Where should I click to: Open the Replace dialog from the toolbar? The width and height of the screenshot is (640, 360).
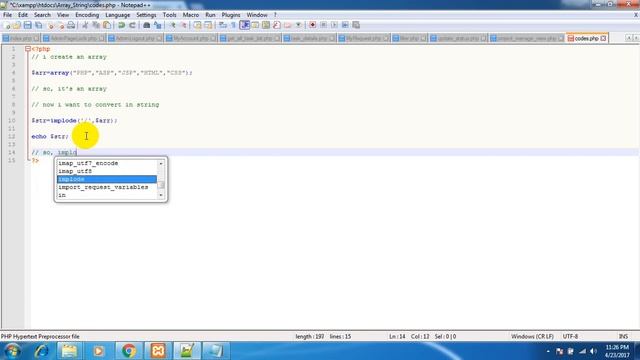[x=158, y=25]
